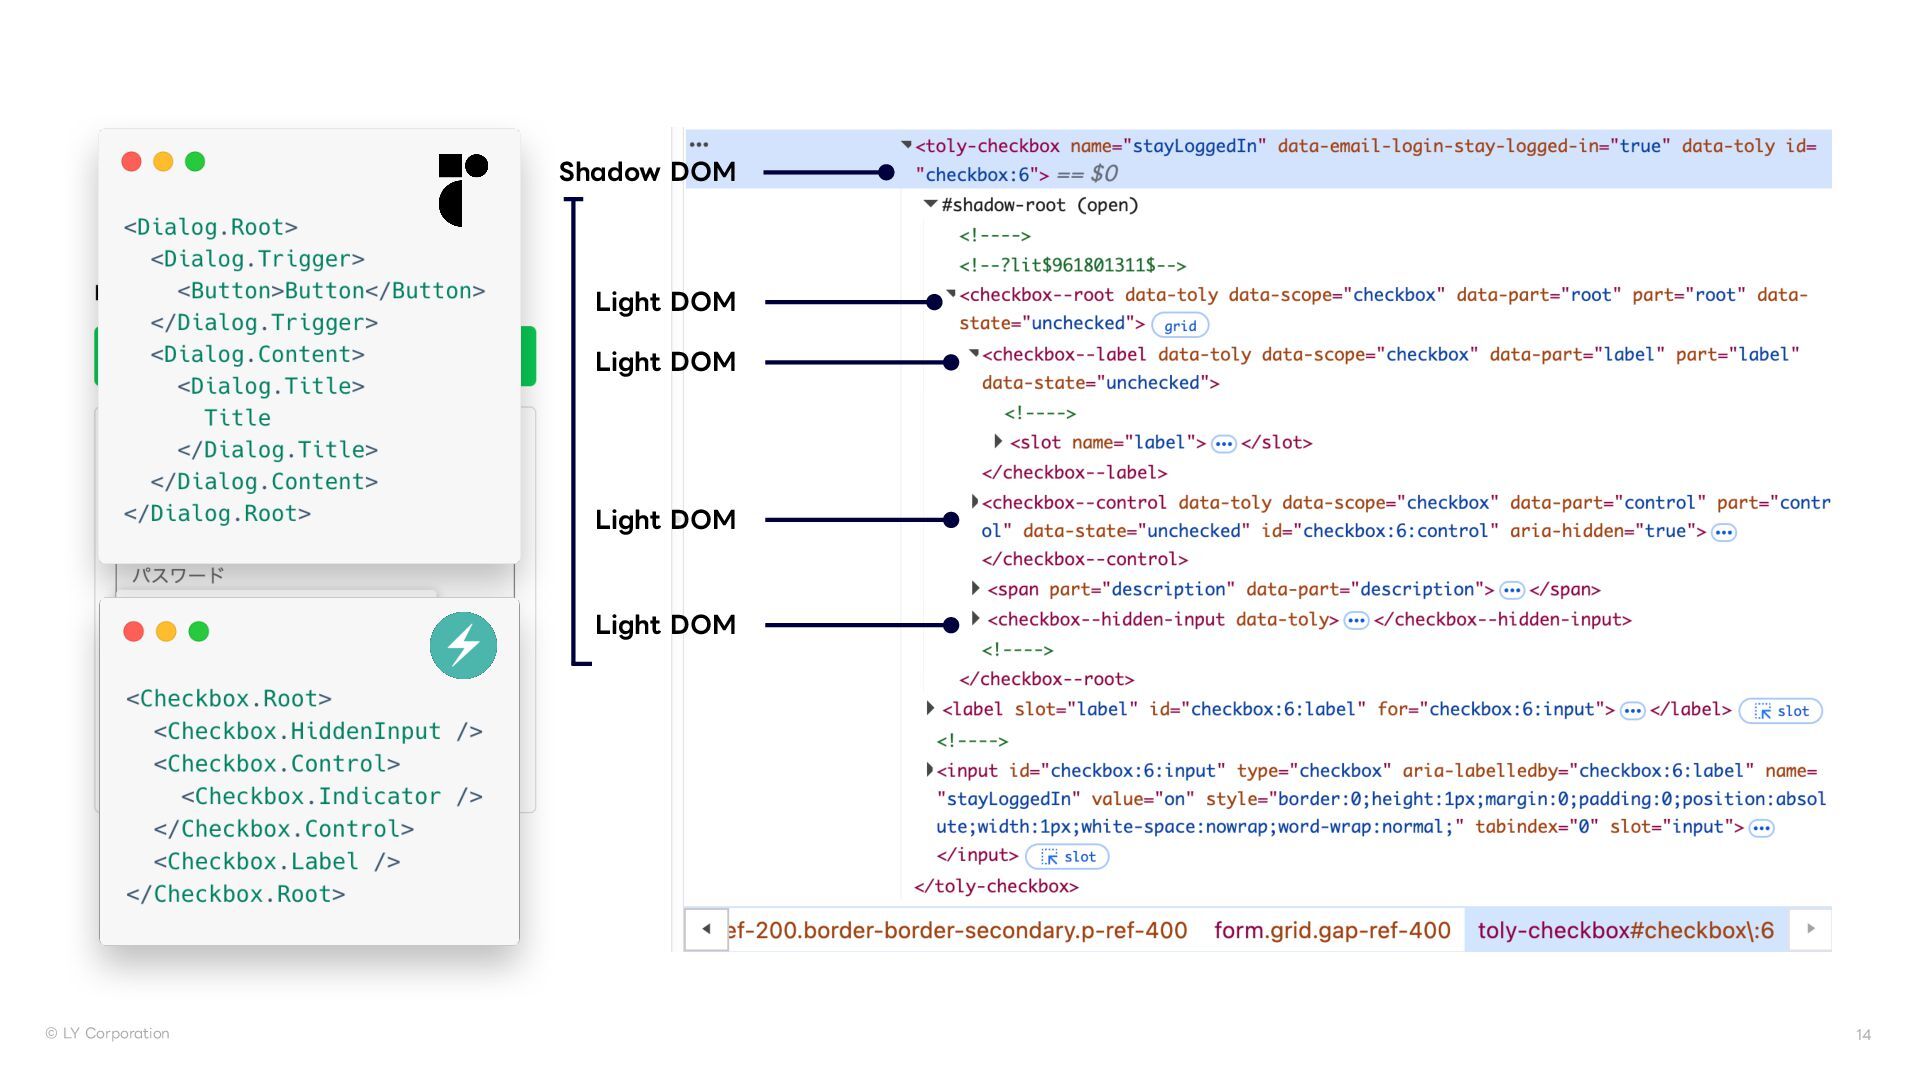1920x1080 pixels.
Task: Expand the input checkbox:6:input node
Action: tap(930, 770)
